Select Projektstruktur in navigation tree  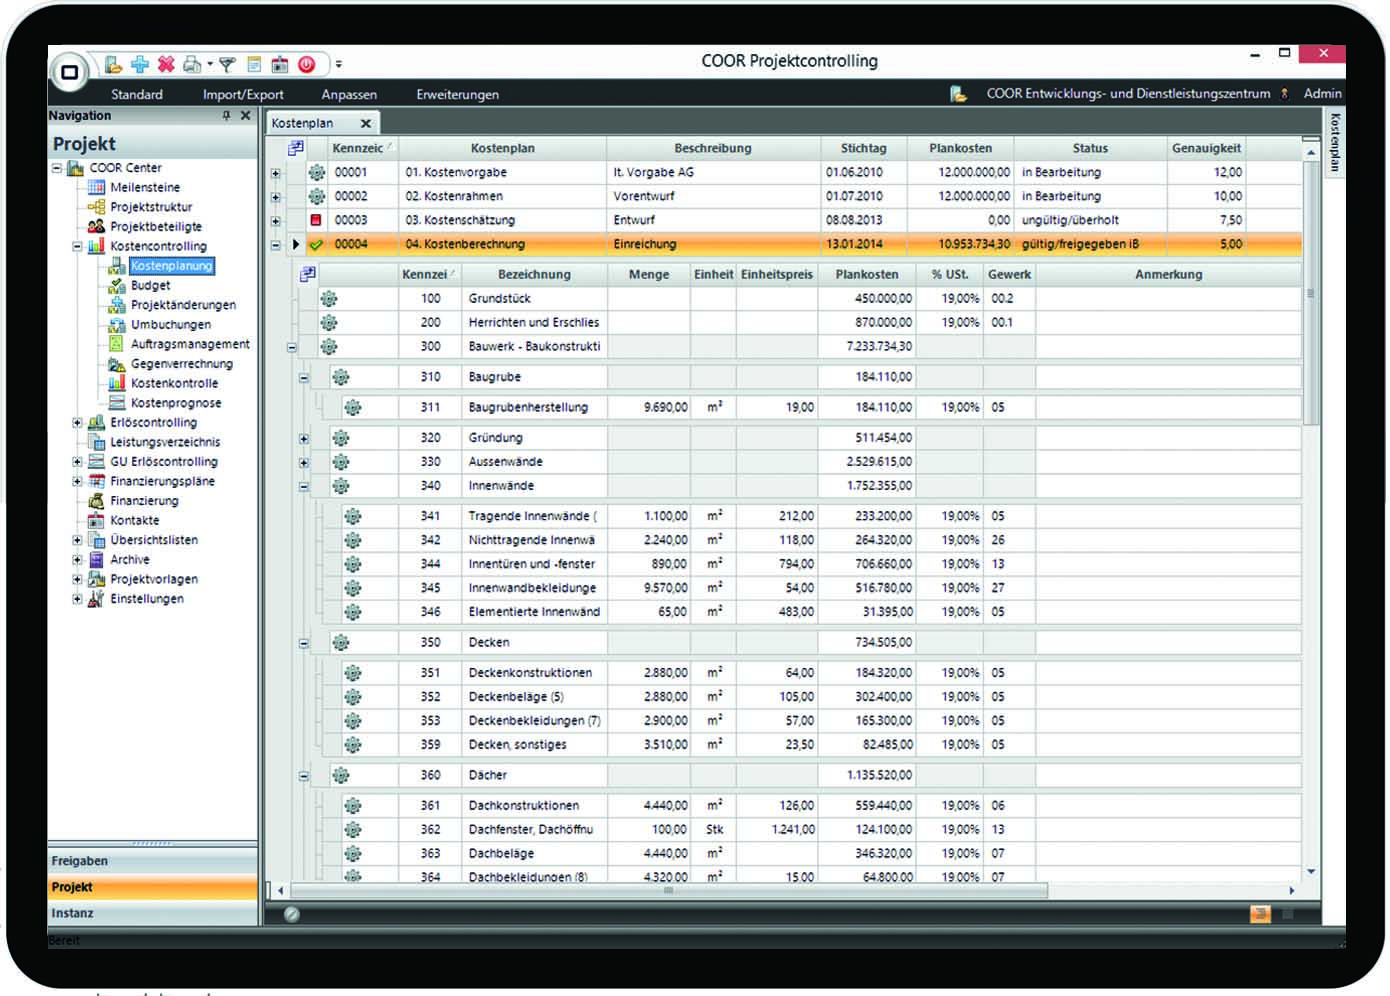tap(151, 207)
